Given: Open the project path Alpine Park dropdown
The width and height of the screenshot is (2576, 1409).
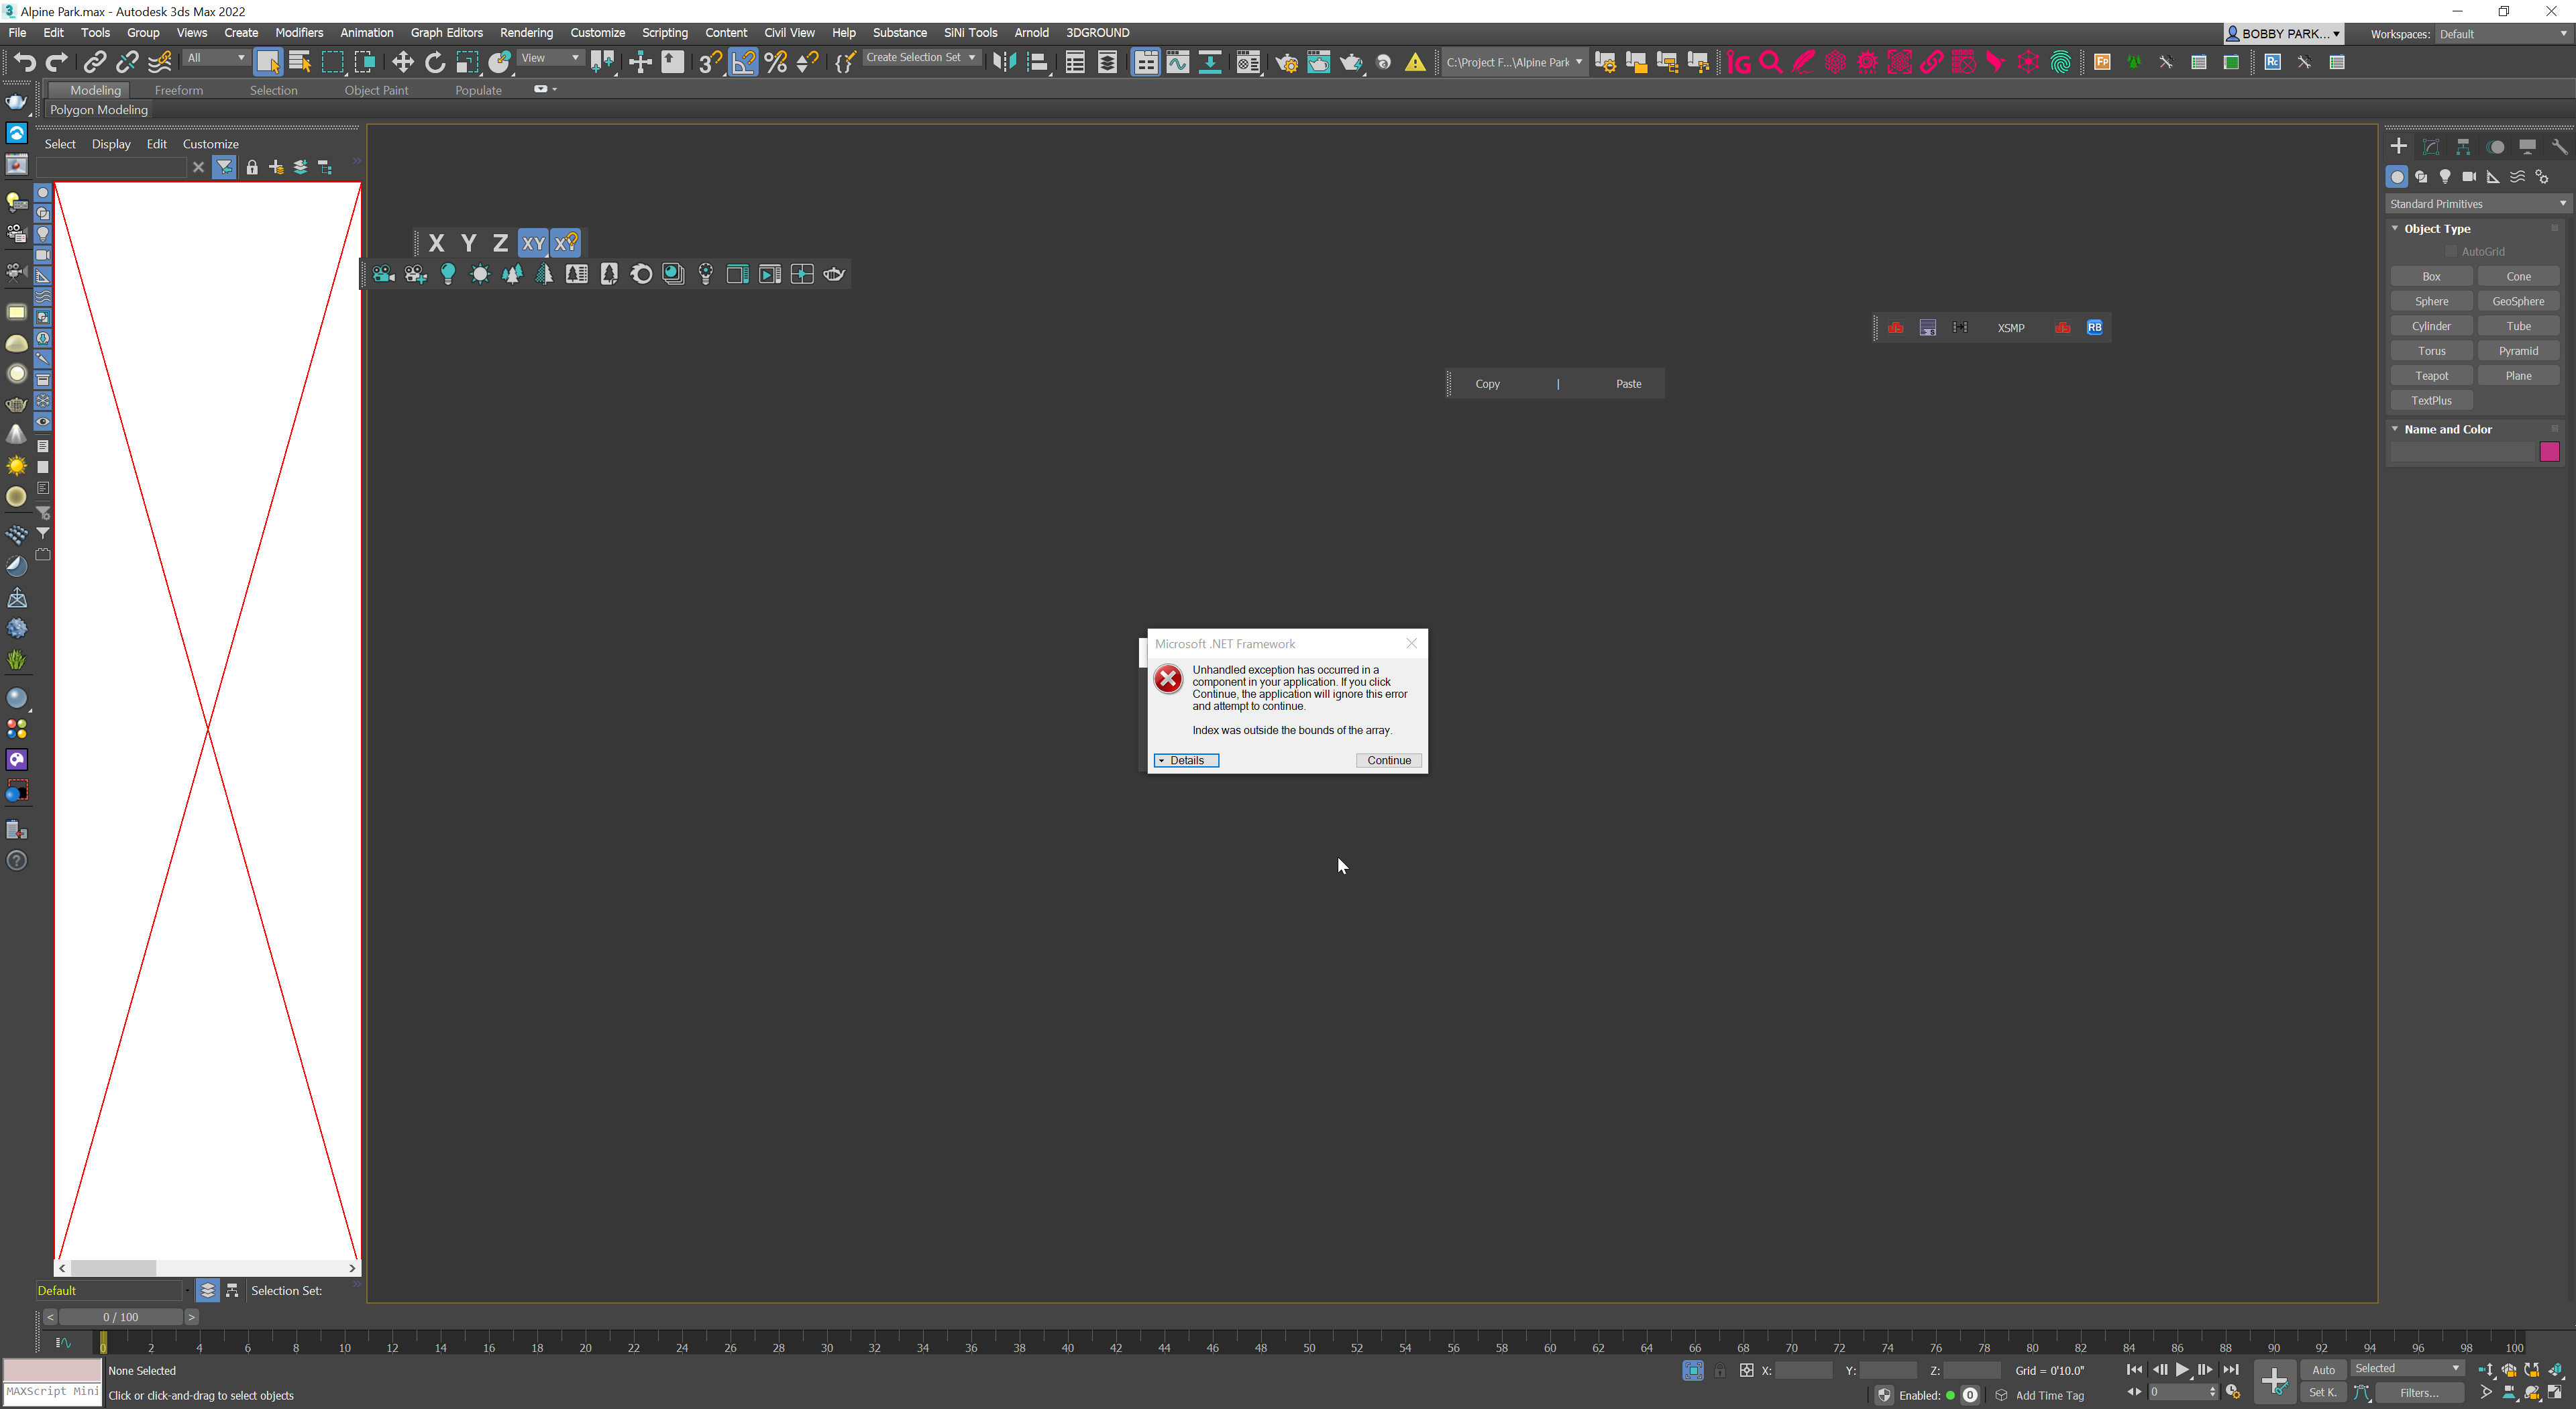Looking at the screenshot, I should coord(1514,62).
